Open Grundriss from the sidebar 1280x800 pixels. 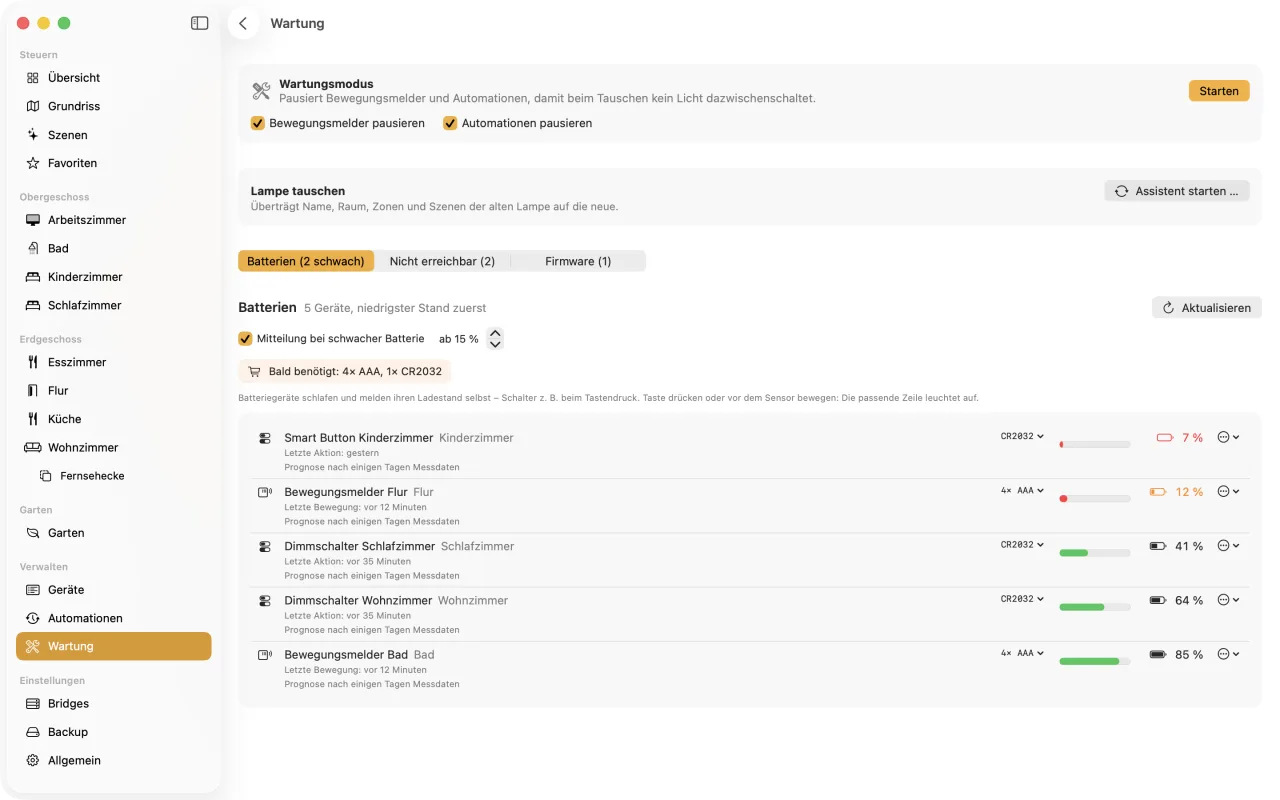tap(114, 106)
